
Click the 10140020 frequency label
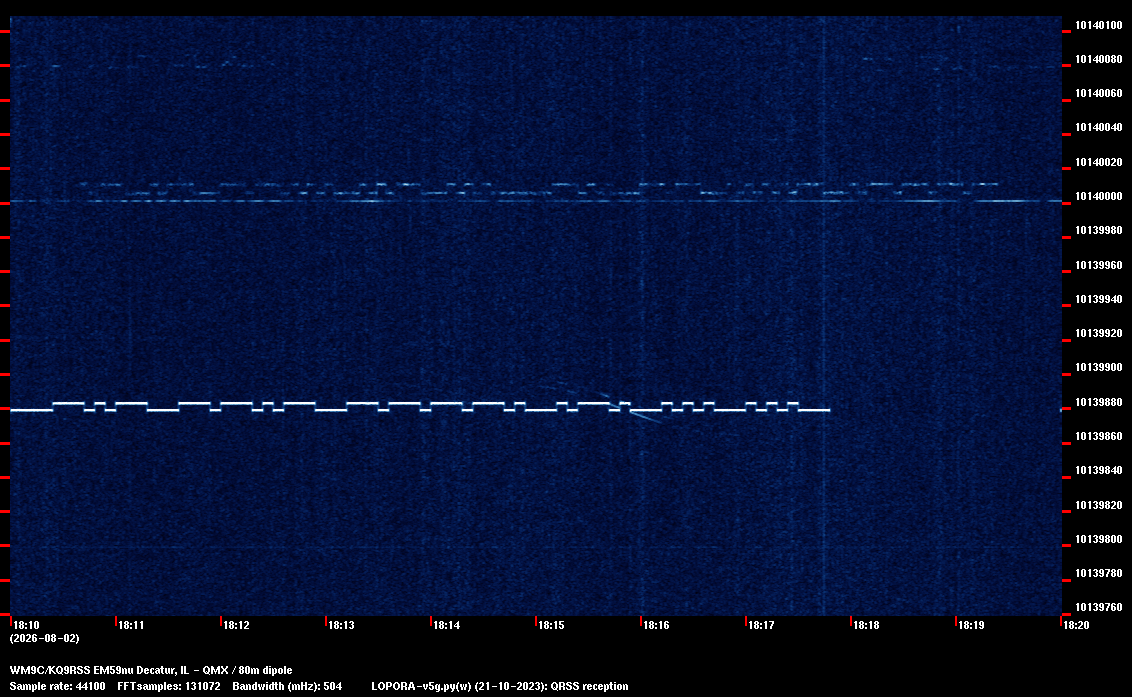1099,162
